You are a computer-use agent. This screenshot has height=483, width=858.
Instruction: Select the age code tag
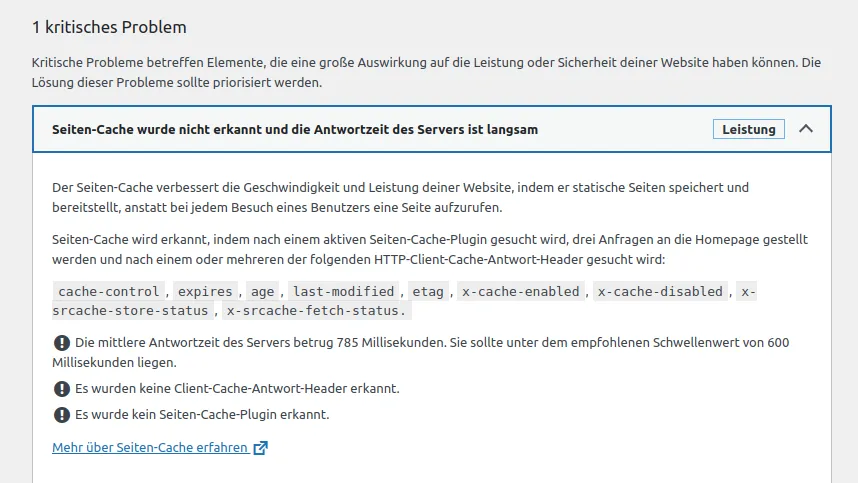pos(263,292)
